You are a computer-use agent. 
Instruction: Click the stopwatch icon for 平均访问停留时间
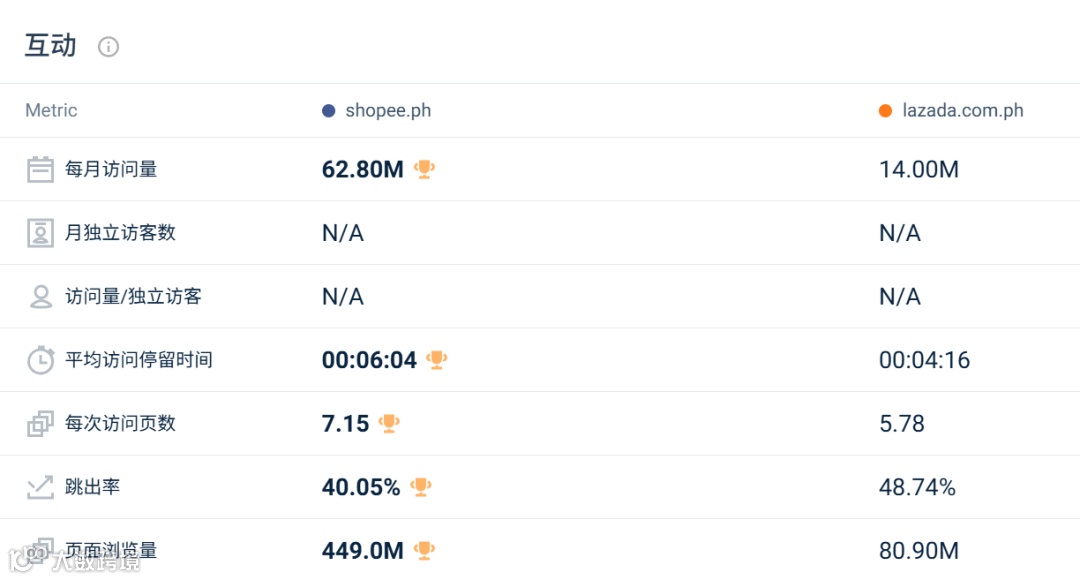coord(40,360)
